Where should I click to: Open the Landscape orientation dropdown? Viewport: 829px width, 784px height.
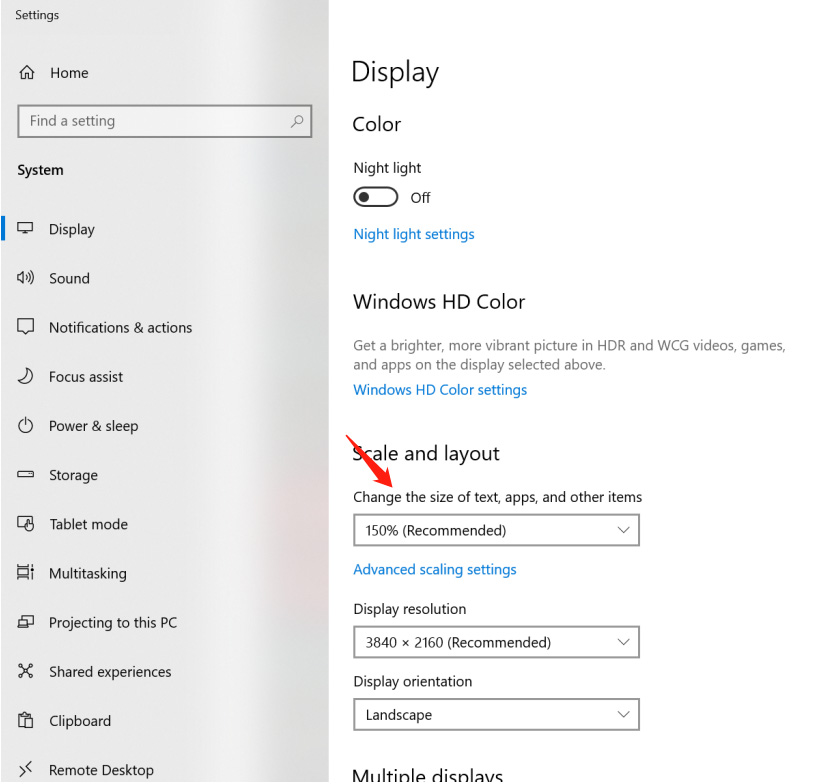496,715
